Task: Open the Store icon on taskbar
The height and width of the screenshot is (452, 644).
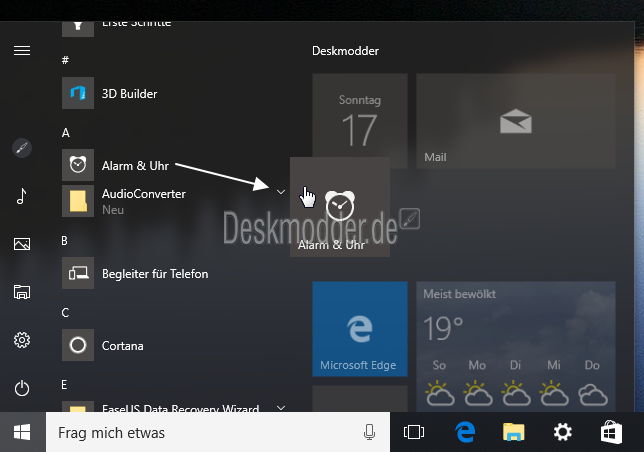Action: [x=611, y=432]
